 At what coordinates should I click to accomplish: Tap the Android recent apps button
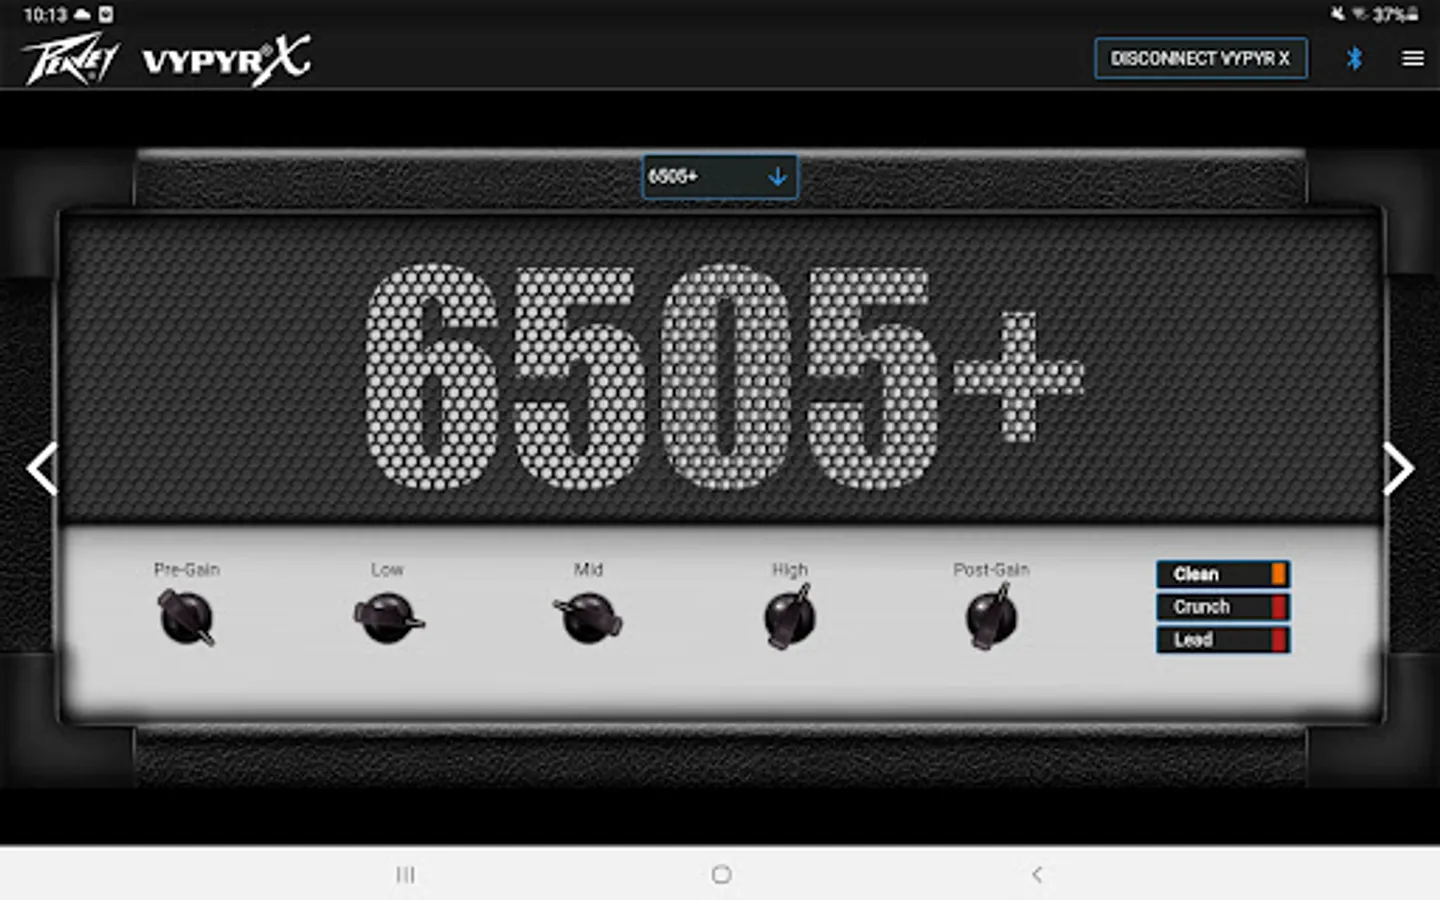click(405, 875)
